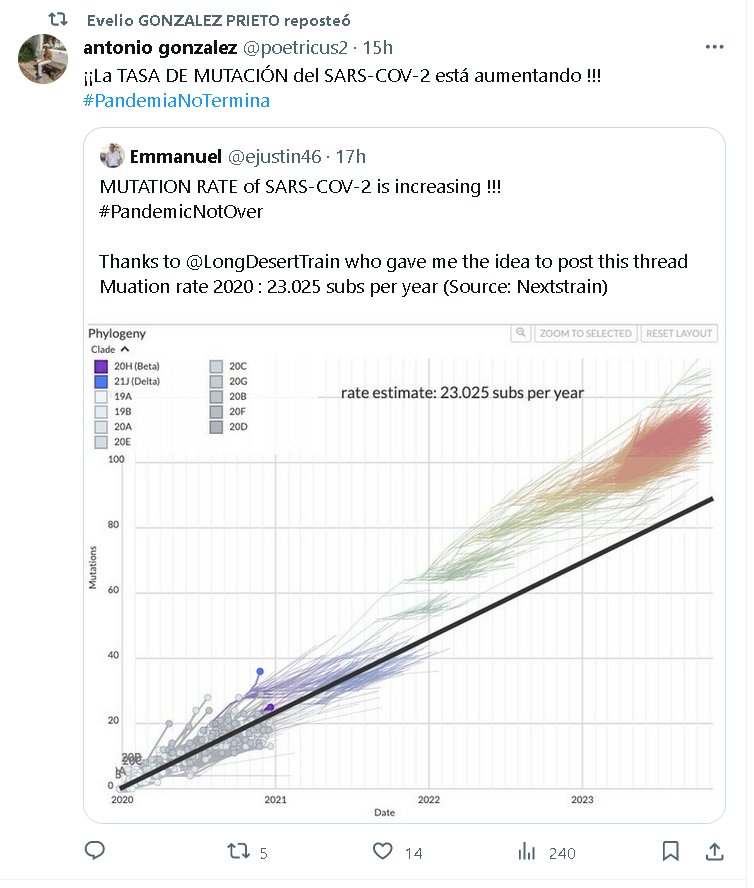Click the ZOOM TO SELECTED button
The height and width of the screenshot is (888, 754).
(585, 333)
